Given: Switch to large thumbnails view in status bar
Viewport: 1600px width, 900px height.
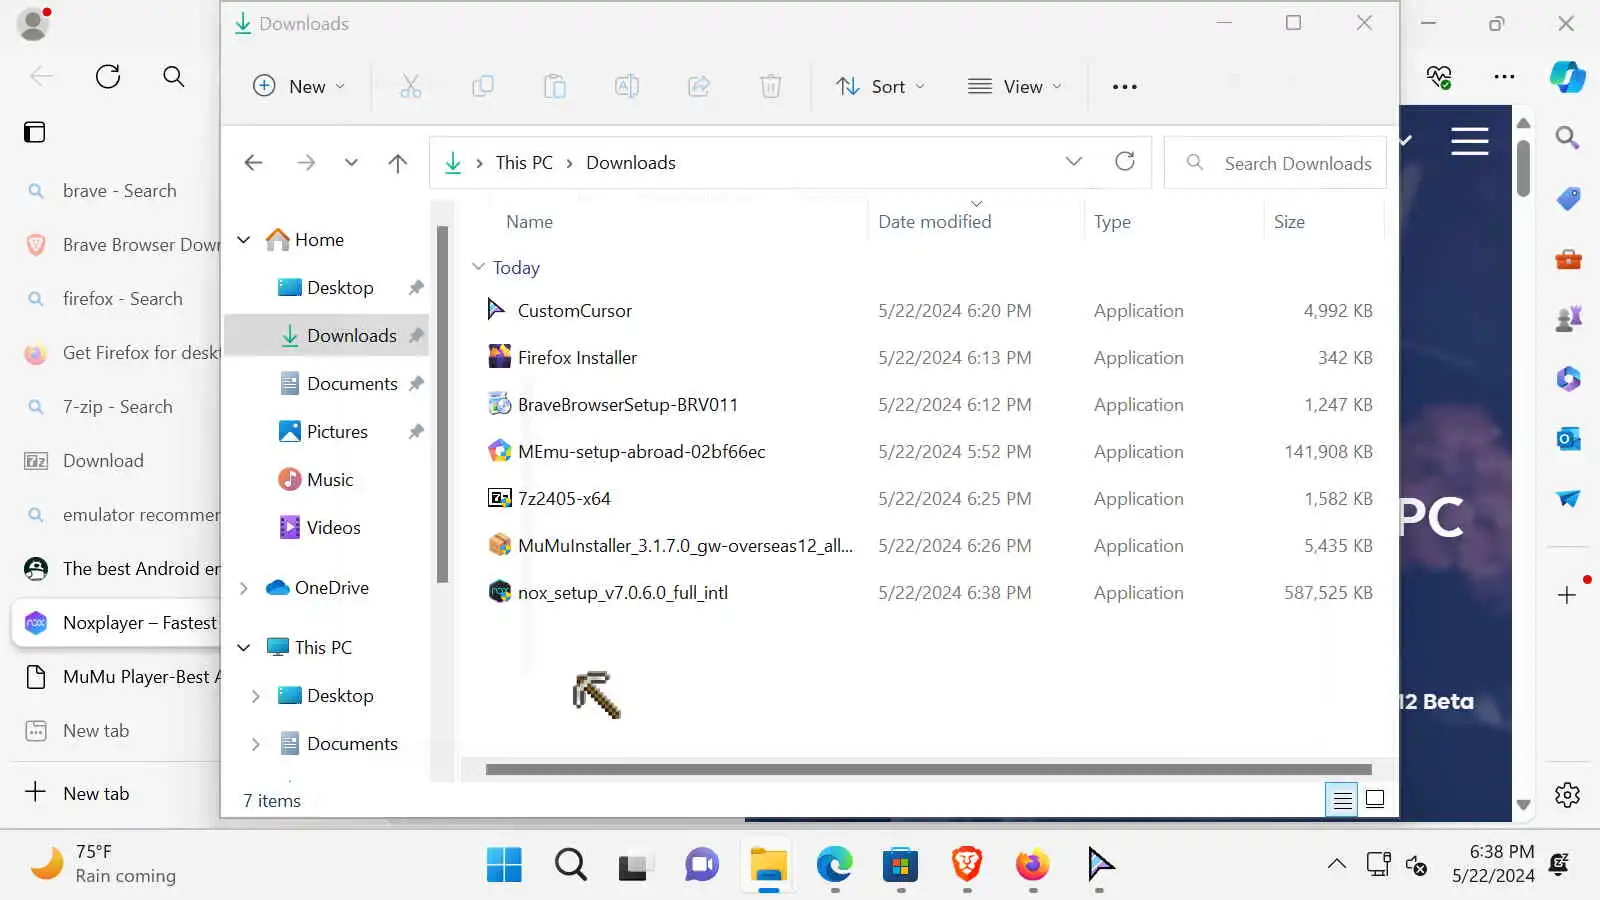Looking at the screenshot, I should (1375, 800).
